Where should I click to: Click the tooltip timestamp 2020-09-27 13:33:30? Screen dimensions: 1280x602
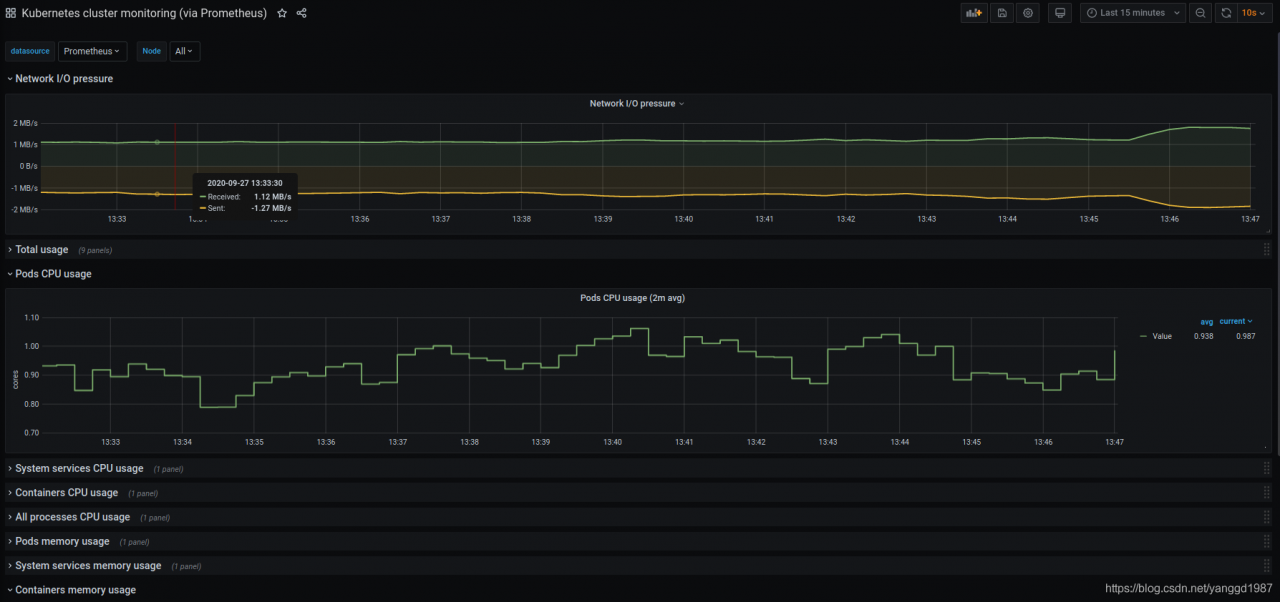click(244, 183)
